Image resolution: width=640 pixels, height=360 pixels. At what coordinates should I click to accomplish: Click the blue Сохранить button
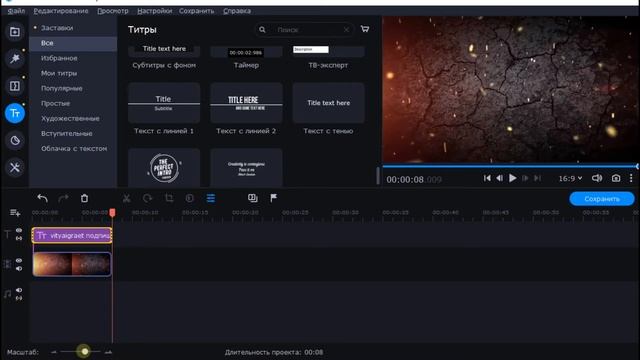pos(602,199)
